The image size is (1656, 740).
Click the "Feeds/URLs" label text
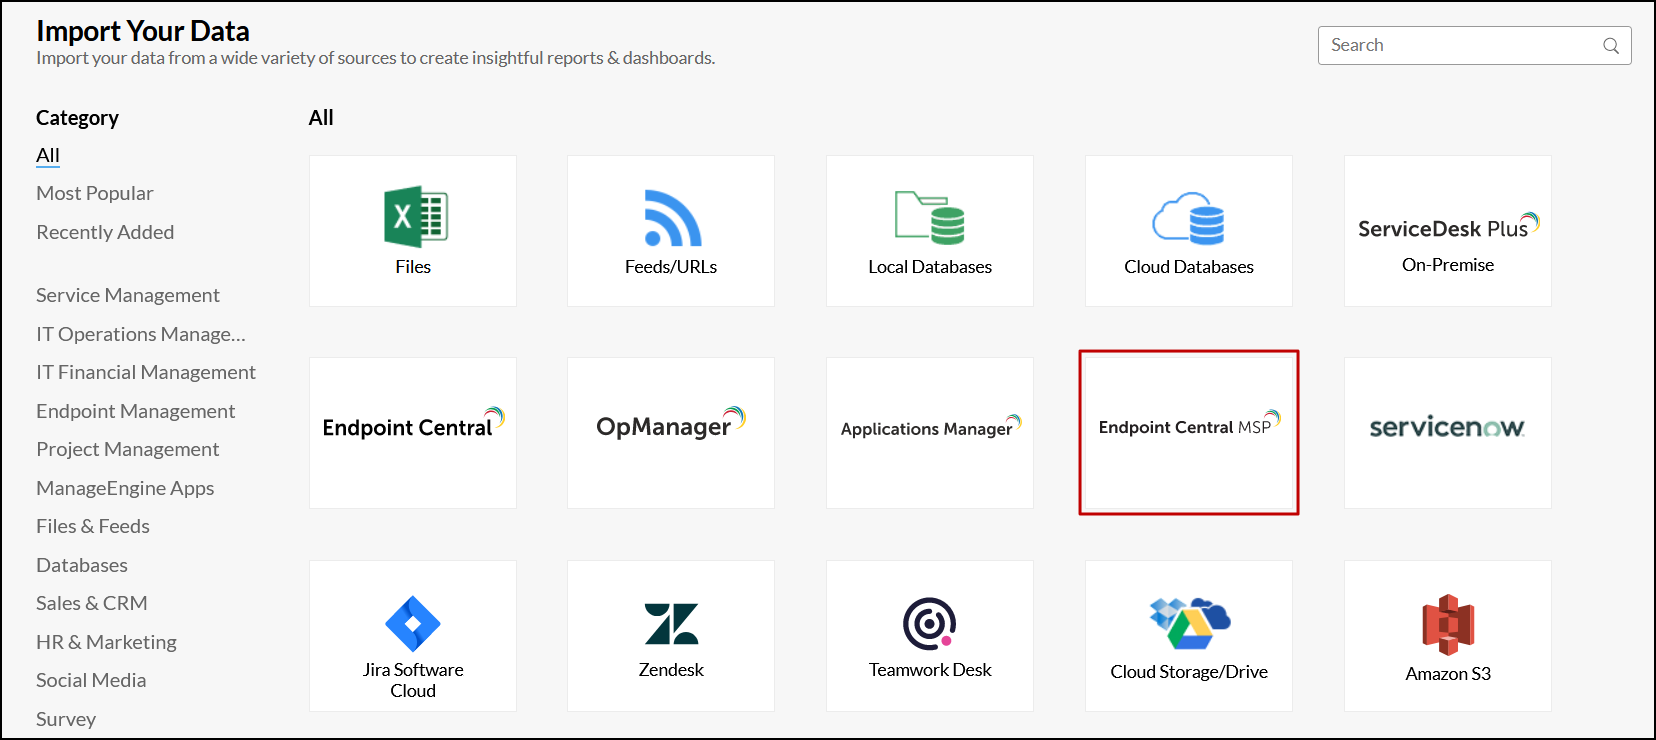671,267
